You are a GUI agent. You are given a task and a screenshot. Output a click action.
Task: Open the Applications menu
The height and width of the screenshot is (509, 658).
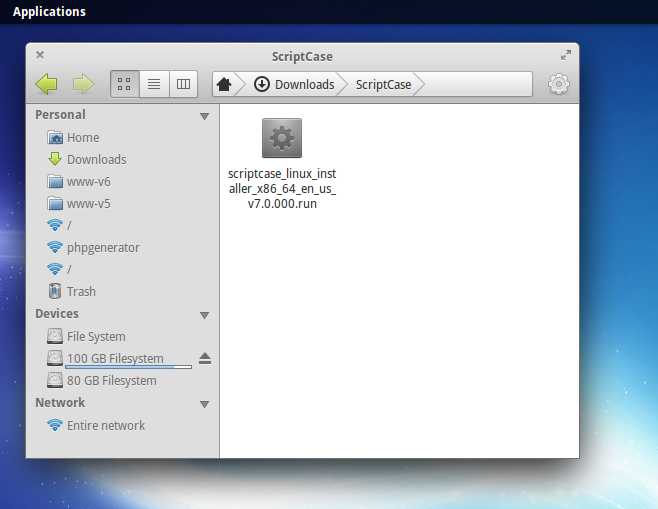click(49, 11)
